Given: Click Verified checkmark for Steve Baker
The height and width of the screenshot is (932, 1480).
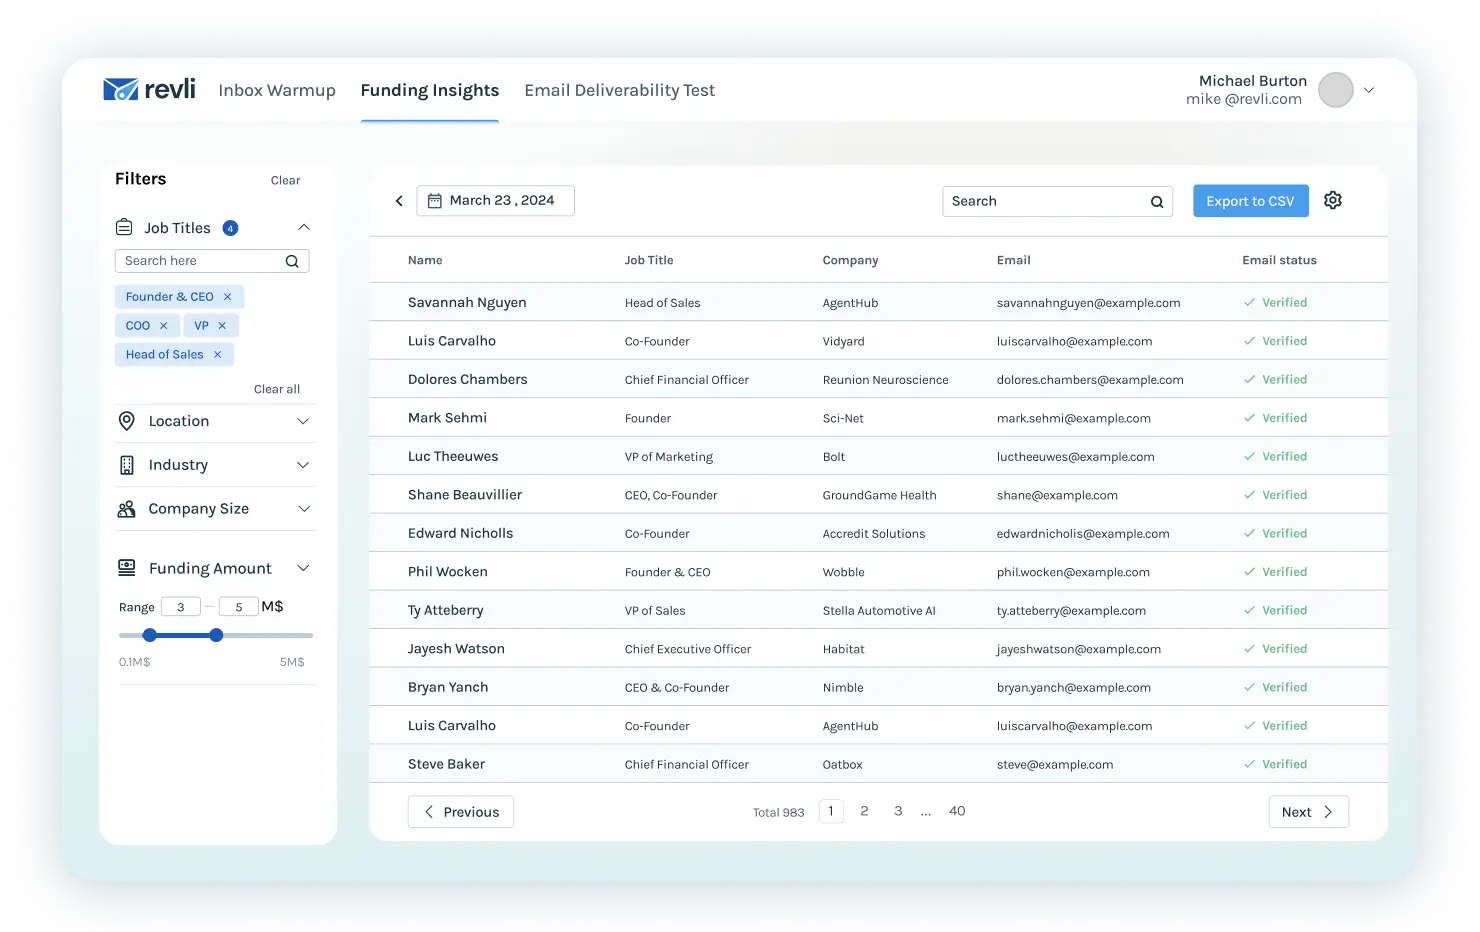Looking at the screenshot, I should click(1249, 764).
